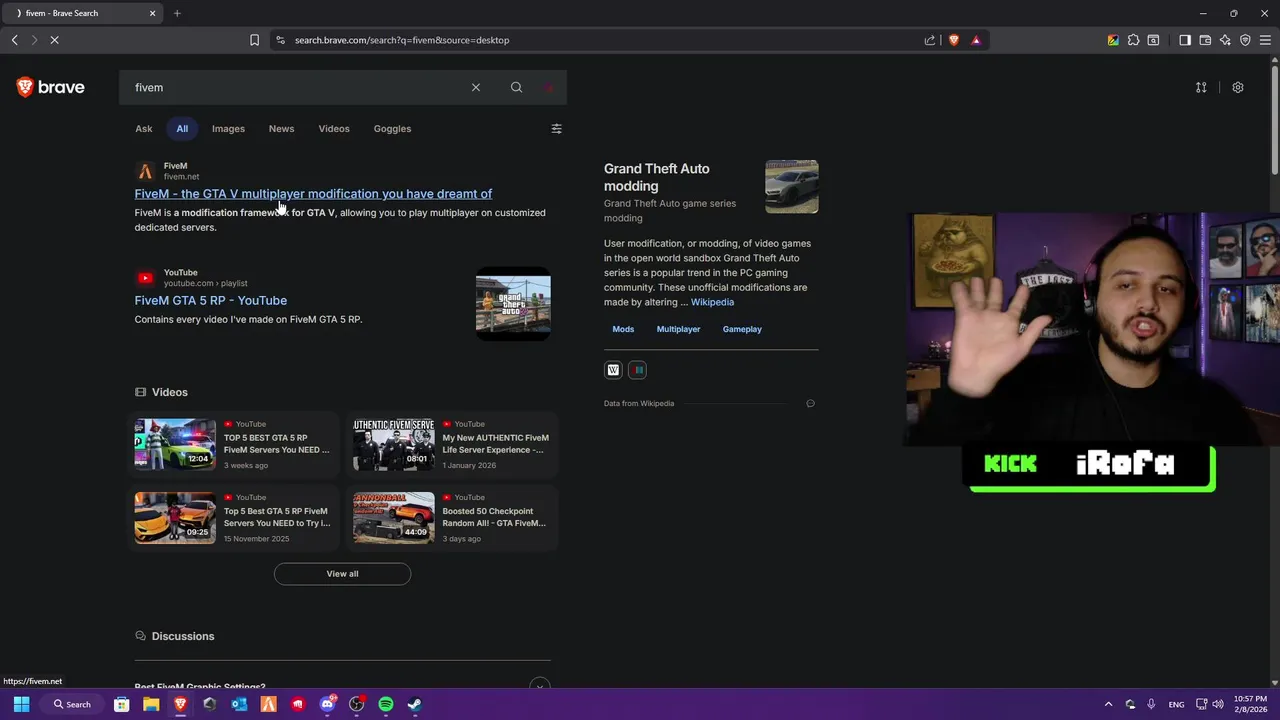Click the tab search icon in the toolbar

(1153, 40)
